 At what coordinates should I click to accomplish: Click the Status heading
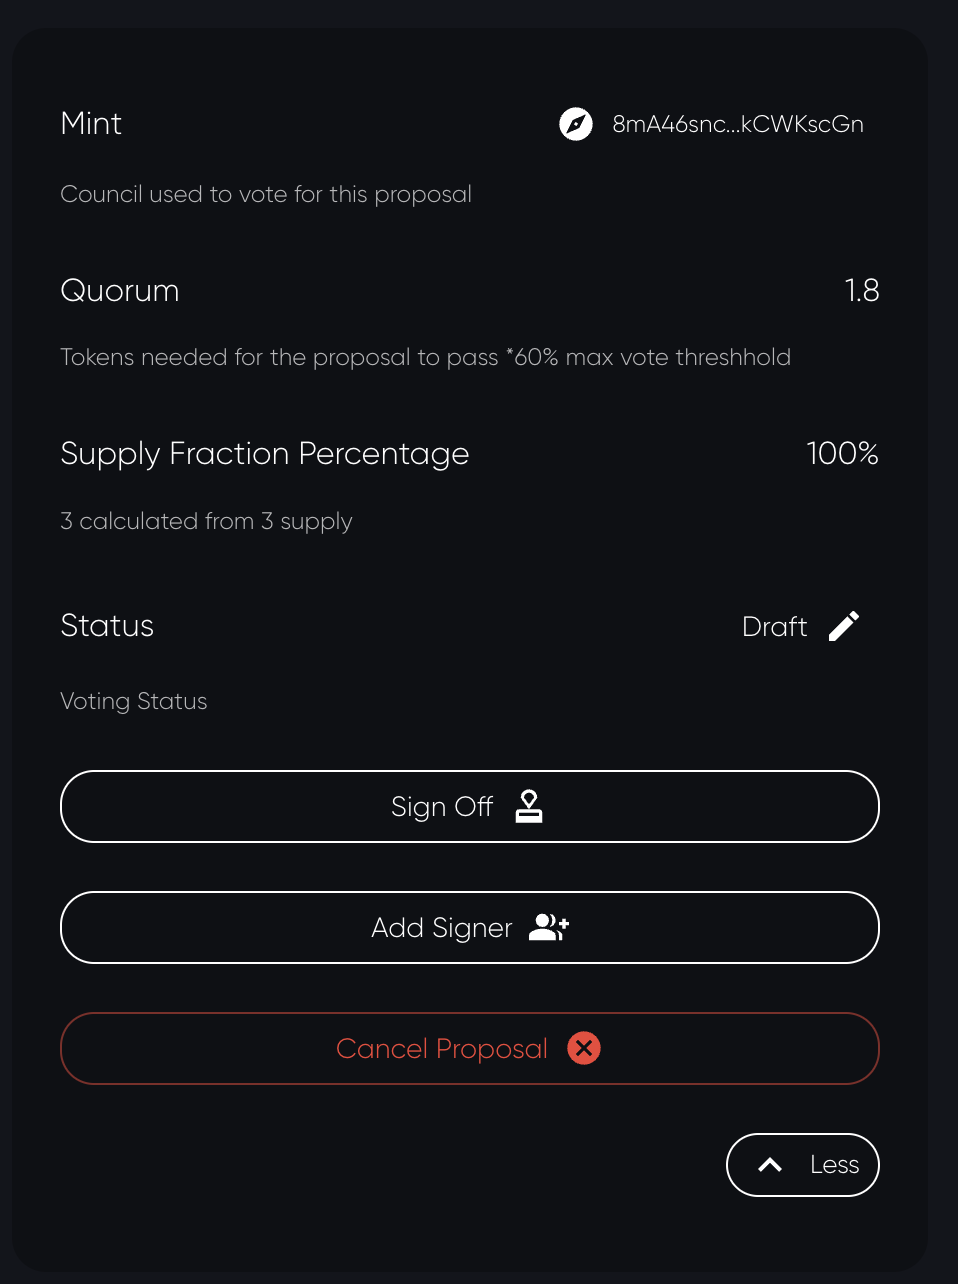click(107, 626)
